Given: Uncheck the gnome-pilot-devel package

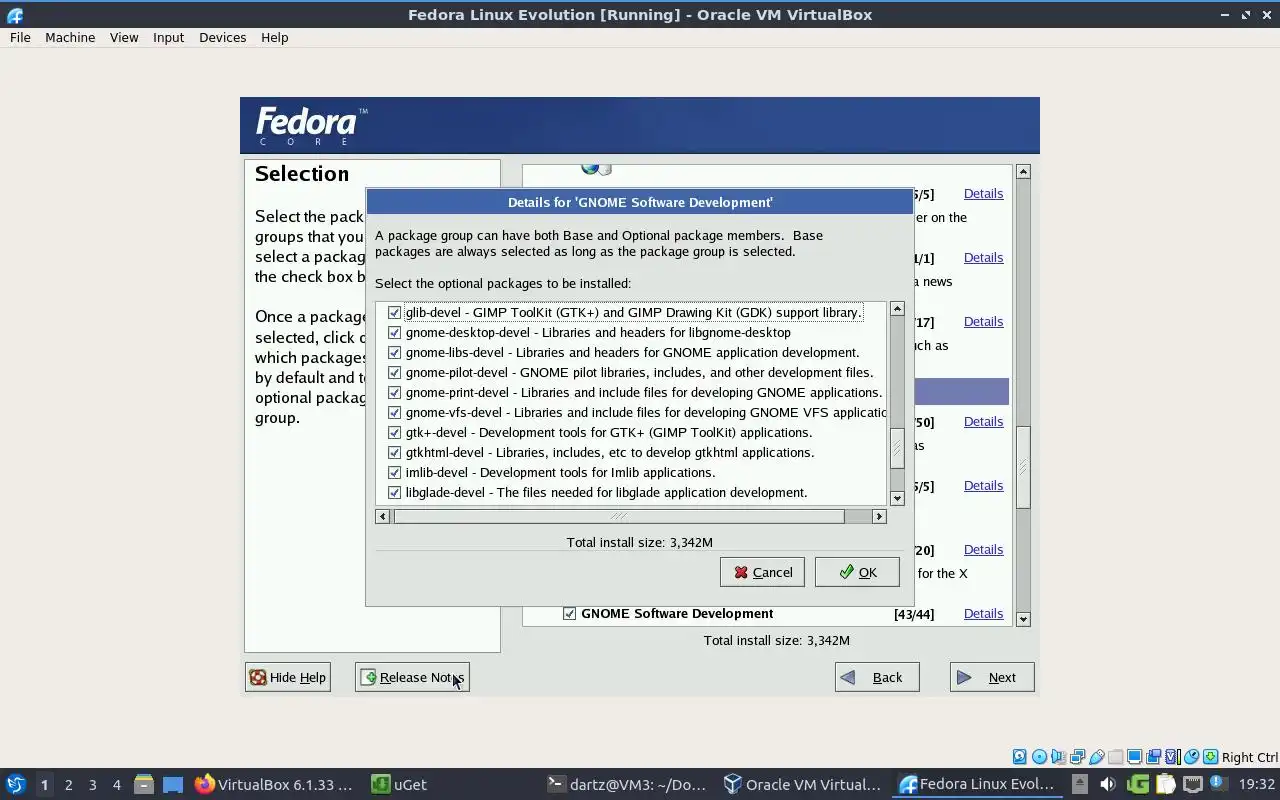Looking at the screenshot, I should point(394,372).
